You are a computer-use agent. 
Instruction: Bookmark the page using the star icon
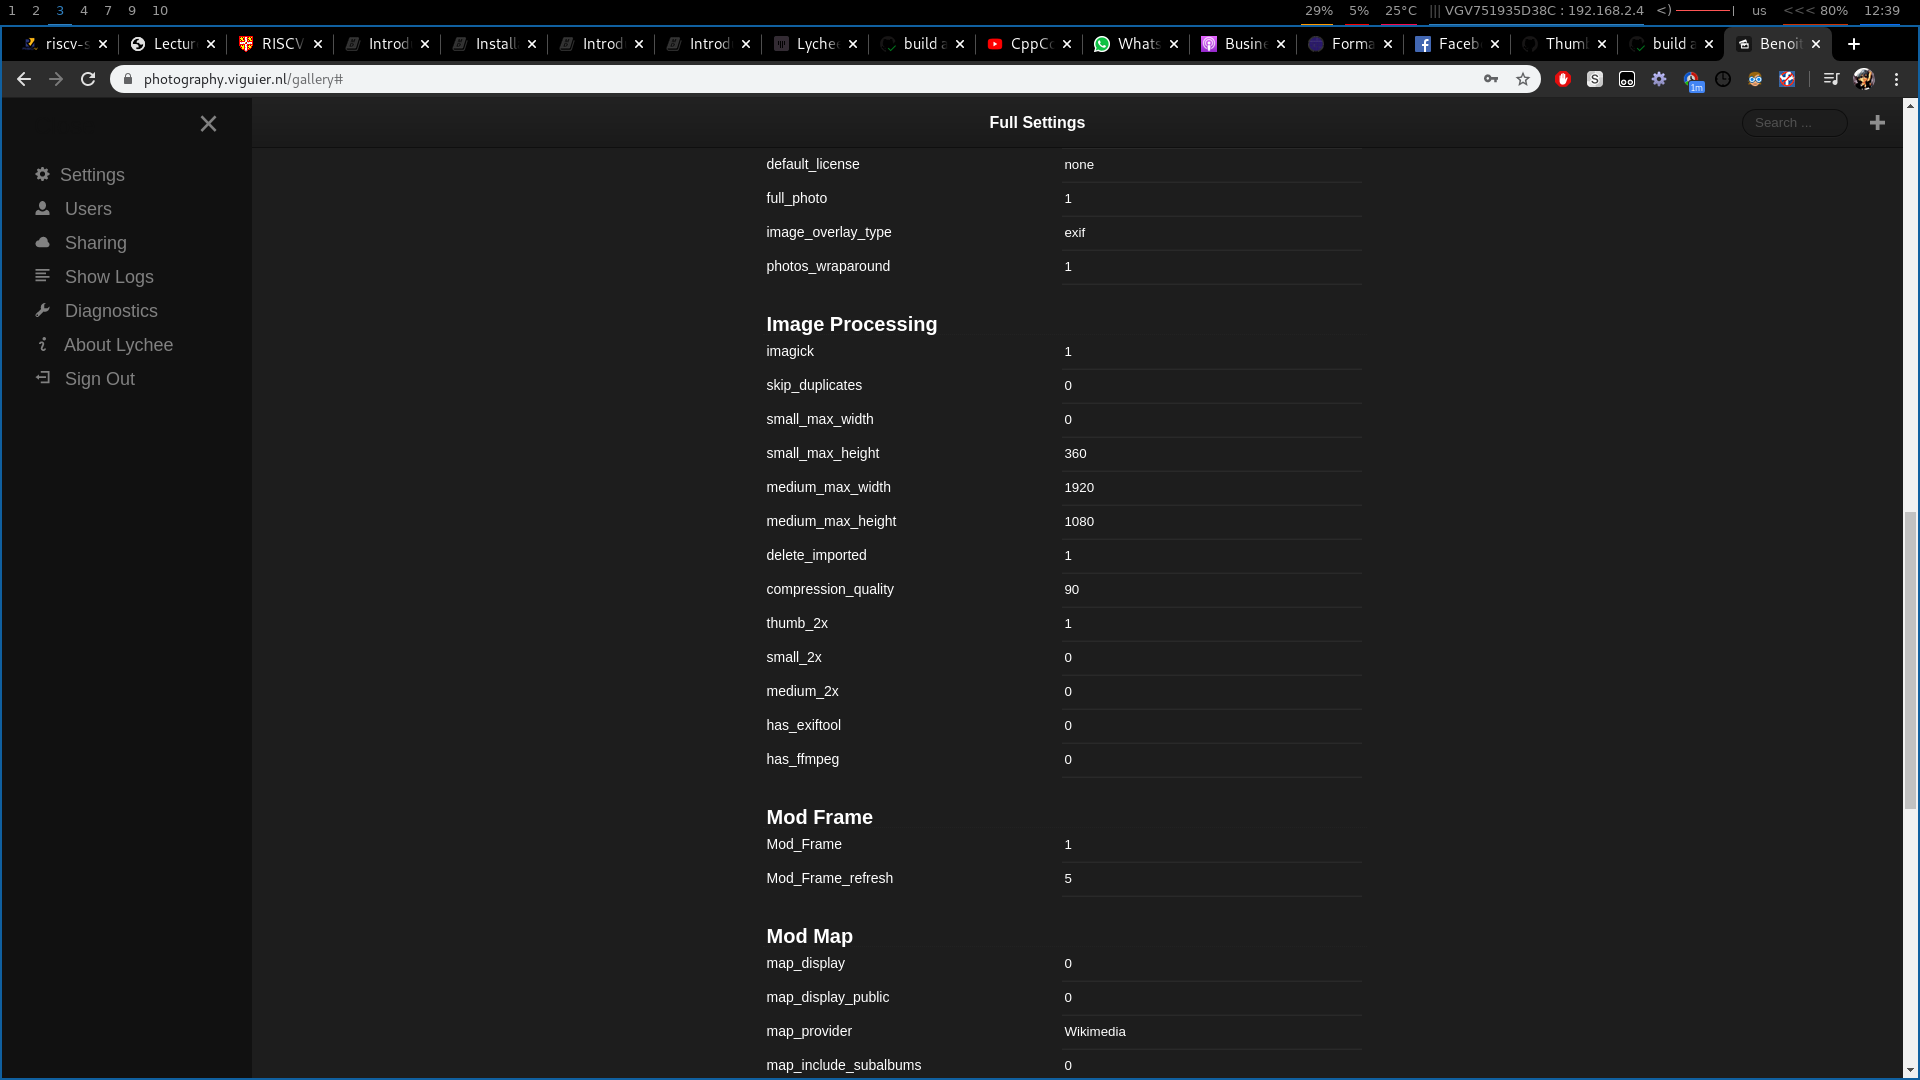[x=1524, y=79]
